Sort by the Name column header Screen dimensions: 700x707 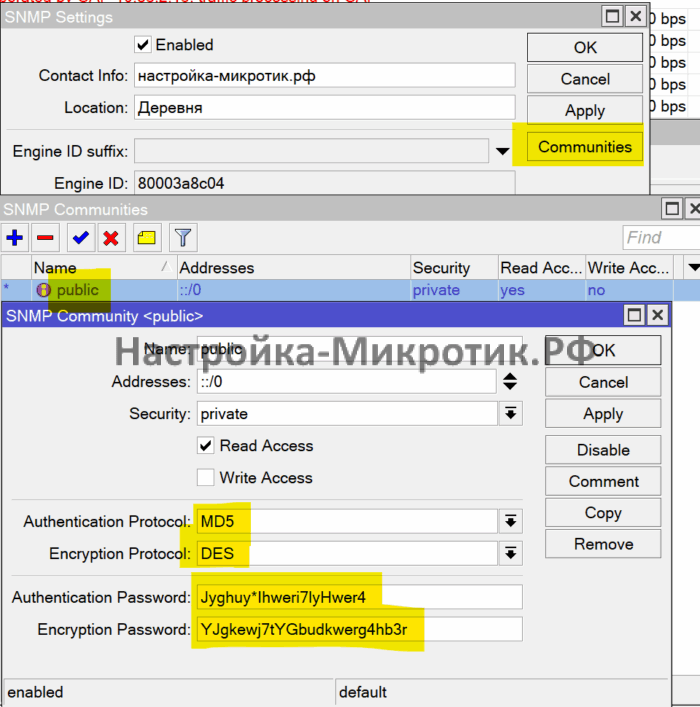pyautogui.click(x=104, y=268)
